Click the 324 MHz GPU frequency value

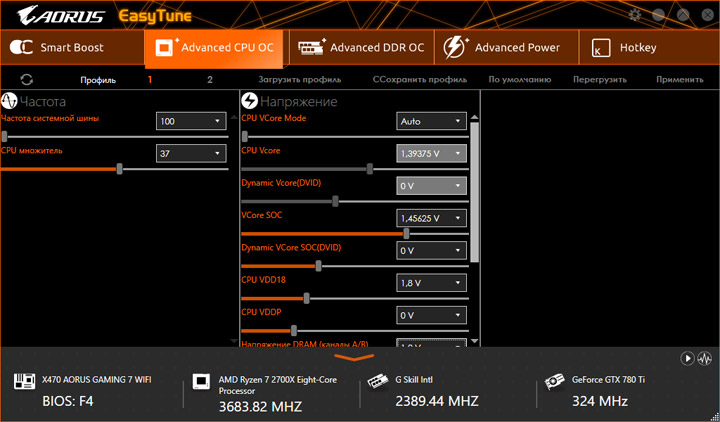[600, 401]
